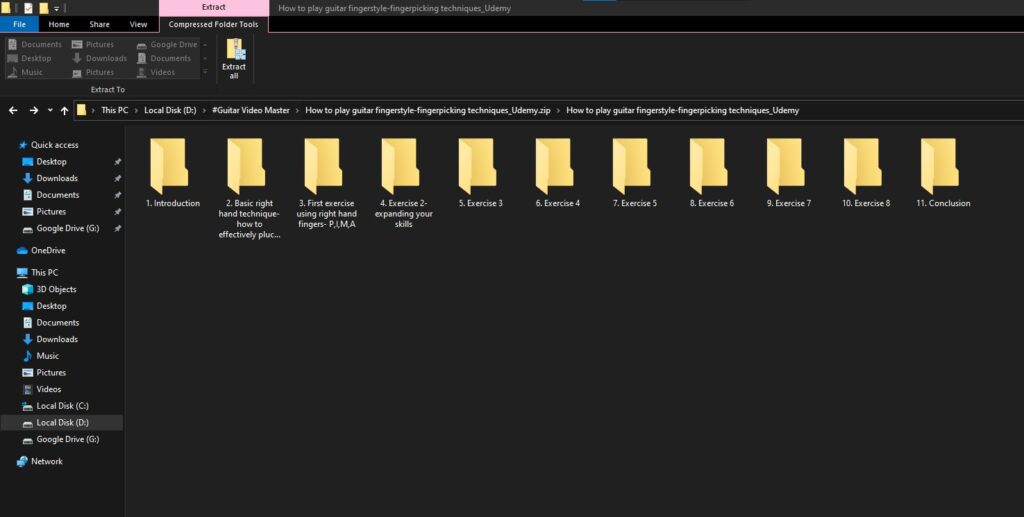Navigate up one level with Up arrow
The image size is (1024, 517).
point(64,110)
